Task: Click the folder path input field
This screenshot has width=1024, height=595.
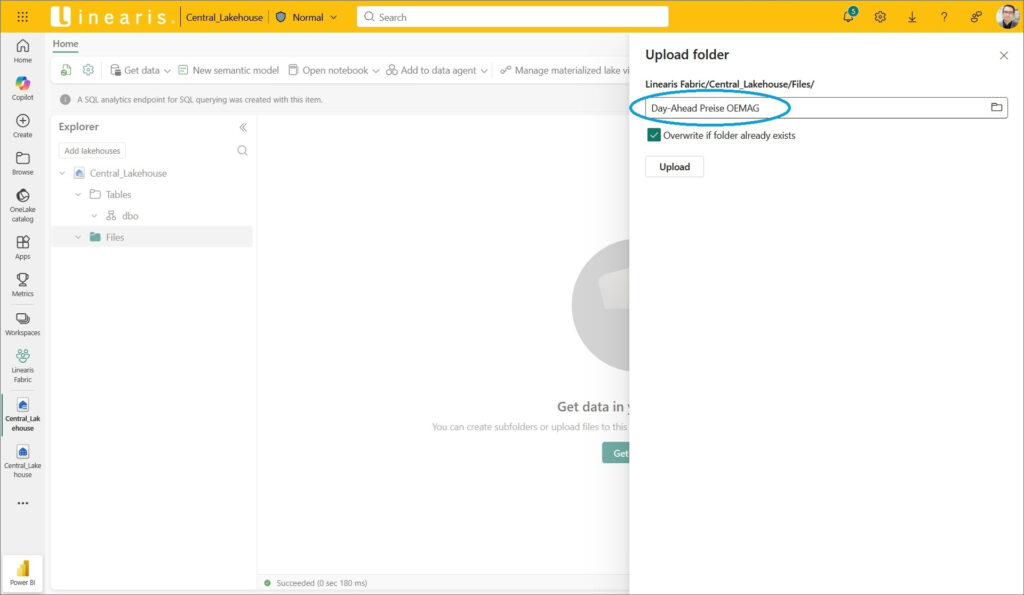Action: [x=810, y=108]
